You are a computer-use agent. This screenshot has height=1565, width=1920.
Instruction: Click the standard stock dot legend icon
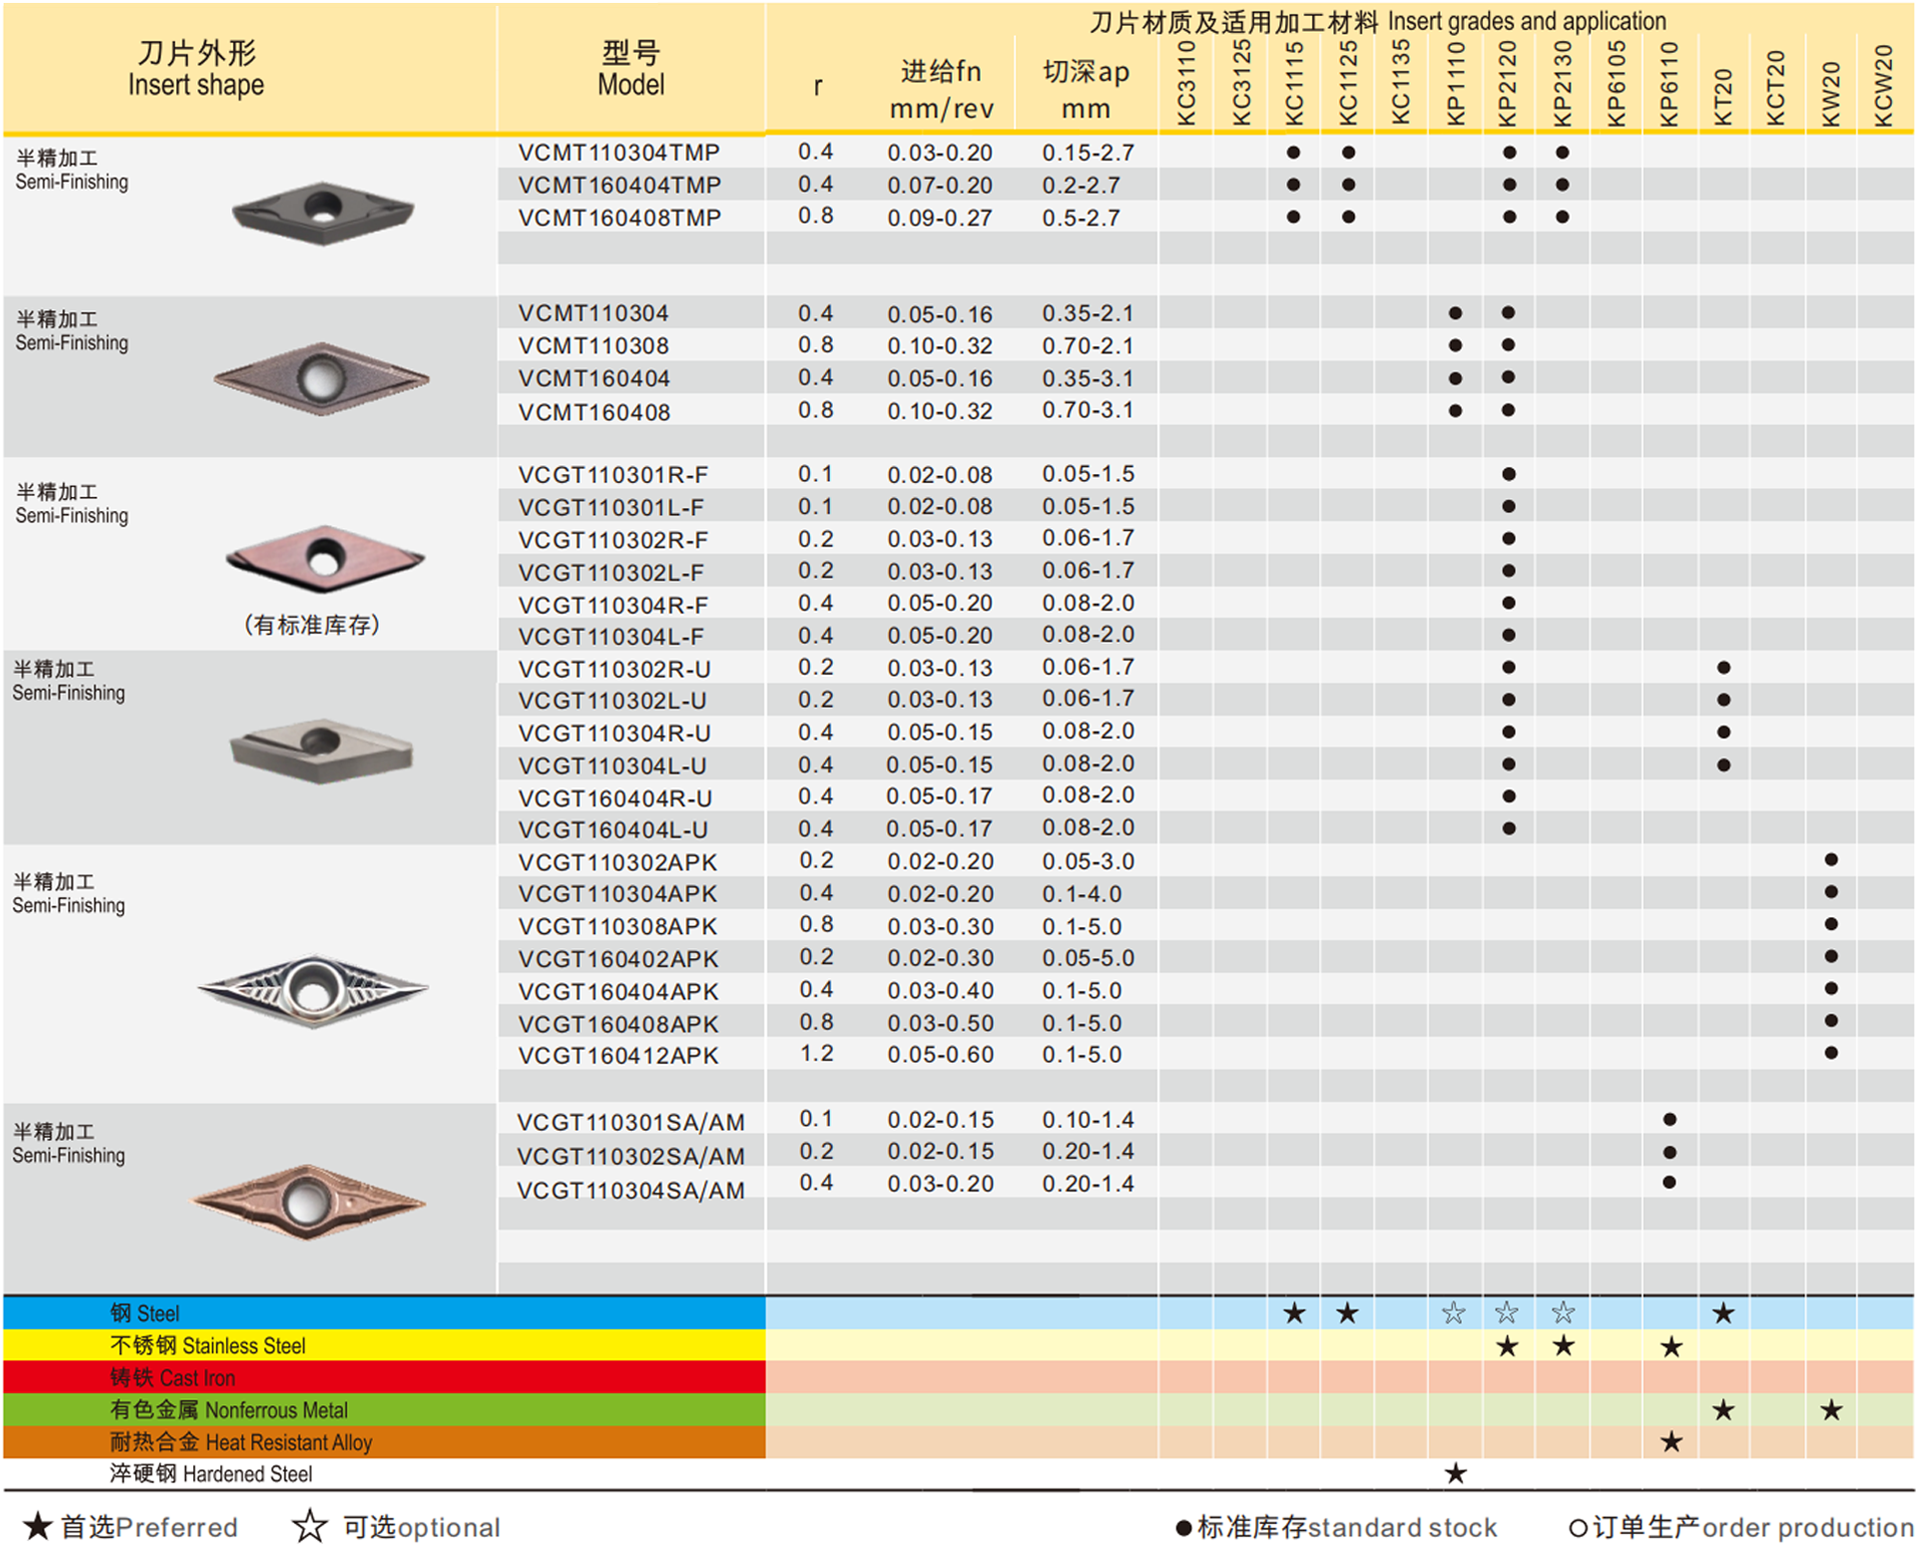tap(1183, 1527)
